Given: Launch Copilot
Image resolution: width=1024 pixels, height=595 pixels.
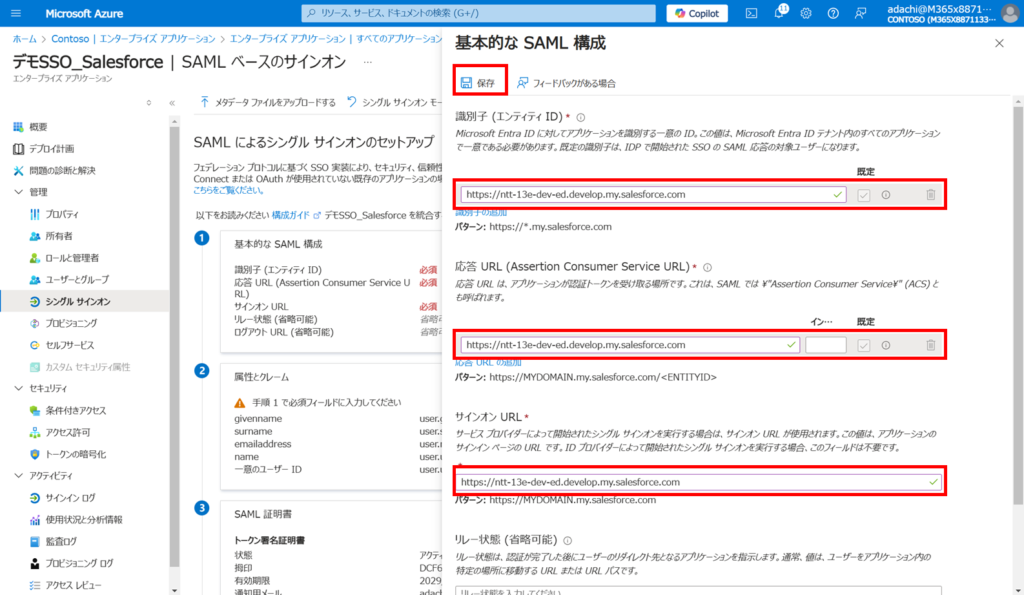Looking at the screenshot, I should (697, 13).
